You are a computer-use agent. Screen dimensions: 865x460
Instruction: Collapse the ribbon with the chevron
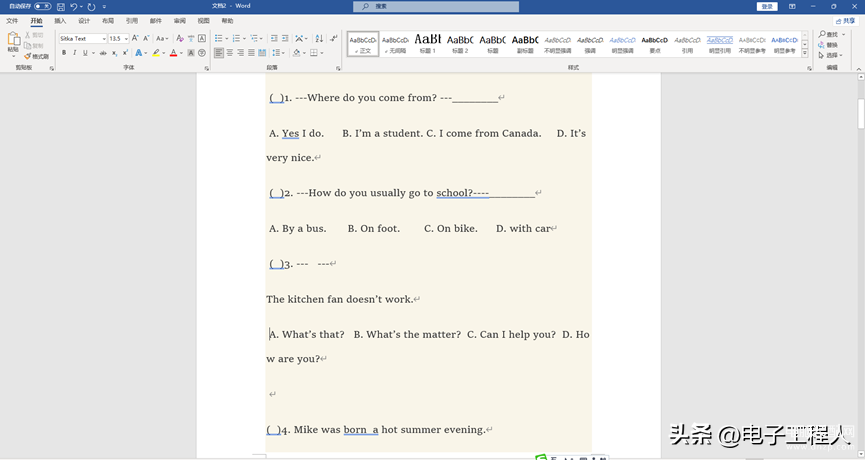tap(859, 68)
